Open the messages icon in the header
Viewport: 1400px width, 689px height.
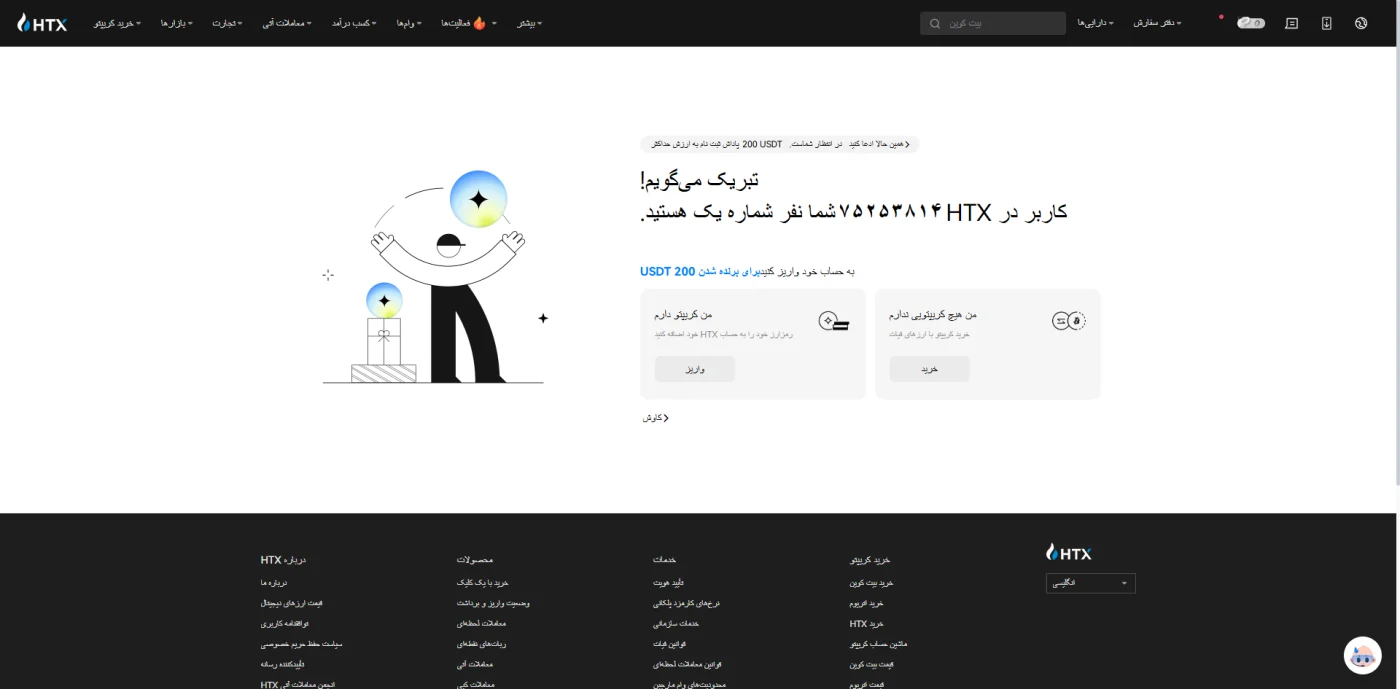[1291, 23]
